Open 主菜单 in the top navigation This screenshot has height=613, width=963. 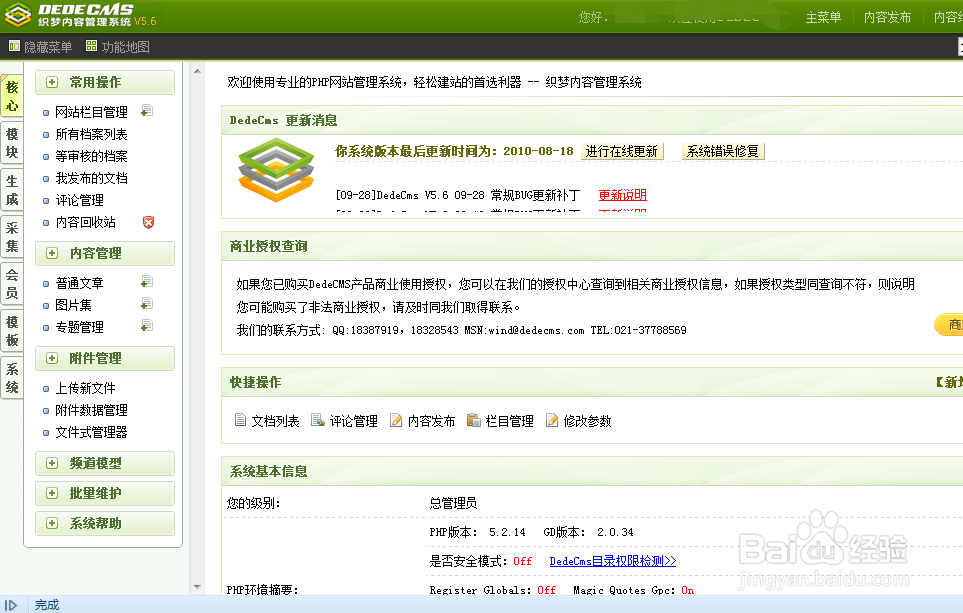[x=823, y=17]
